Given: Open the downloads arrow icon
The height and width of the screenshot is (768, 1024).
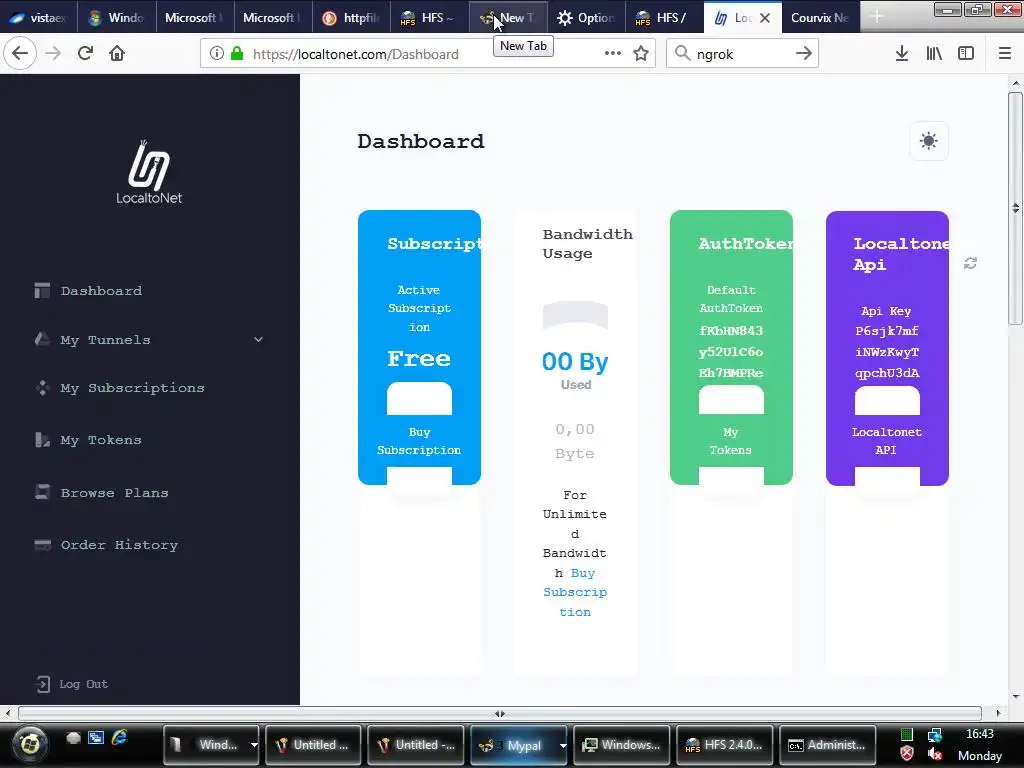Looking at the screenshot, I should (902, 54).
